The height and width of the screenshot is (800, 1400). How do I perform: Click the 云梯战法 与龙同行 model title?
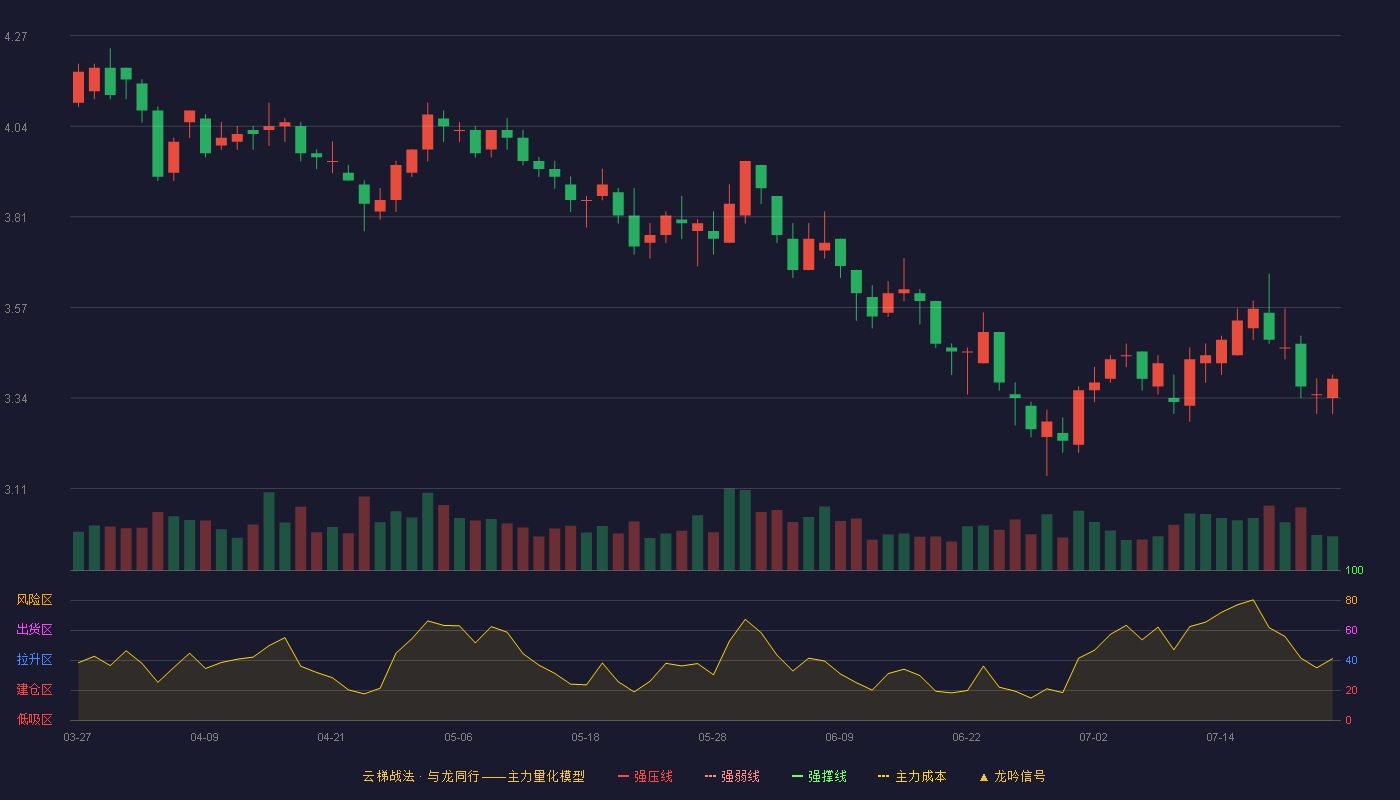coord(473,776)
